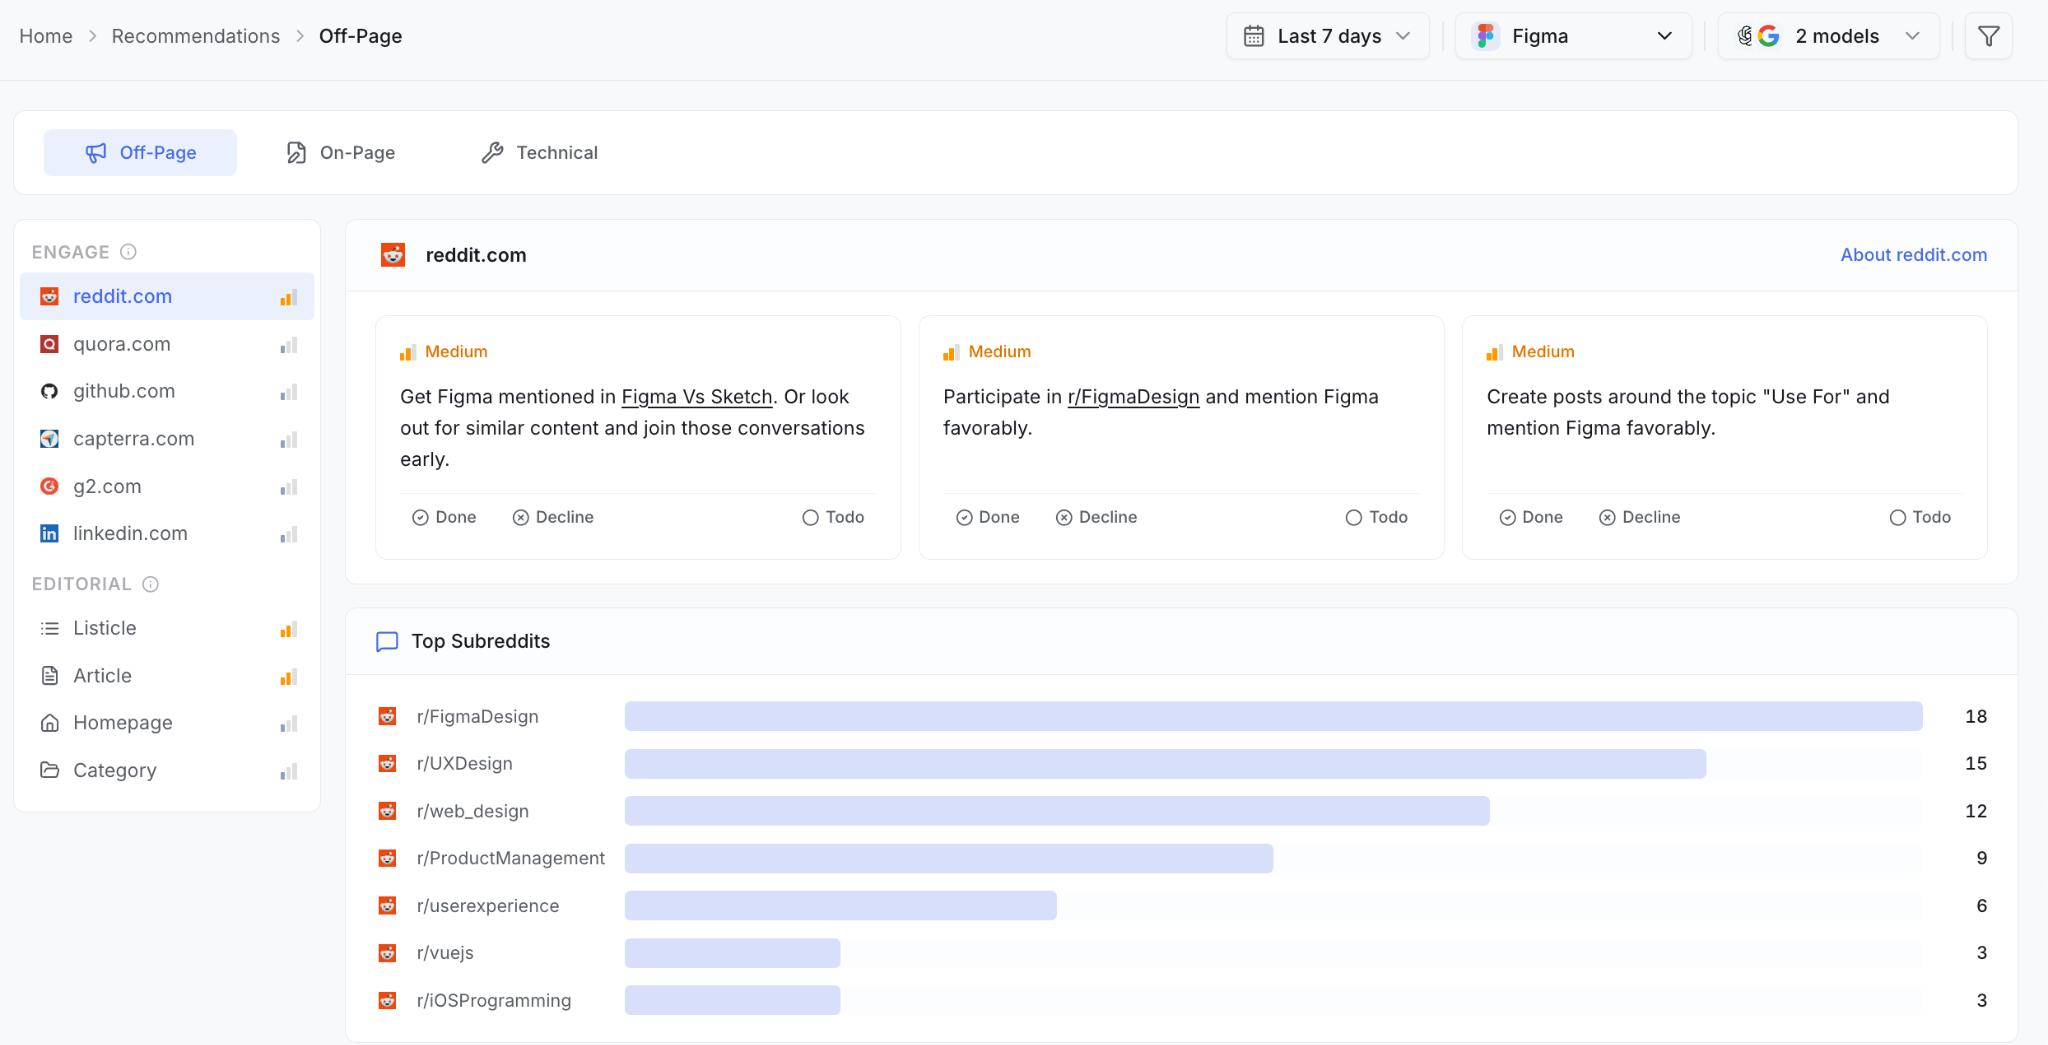Viewport: 2048px width, 1045px height.
Task: Click the github icon in the sidebar
Action: (x=49, y=391)
